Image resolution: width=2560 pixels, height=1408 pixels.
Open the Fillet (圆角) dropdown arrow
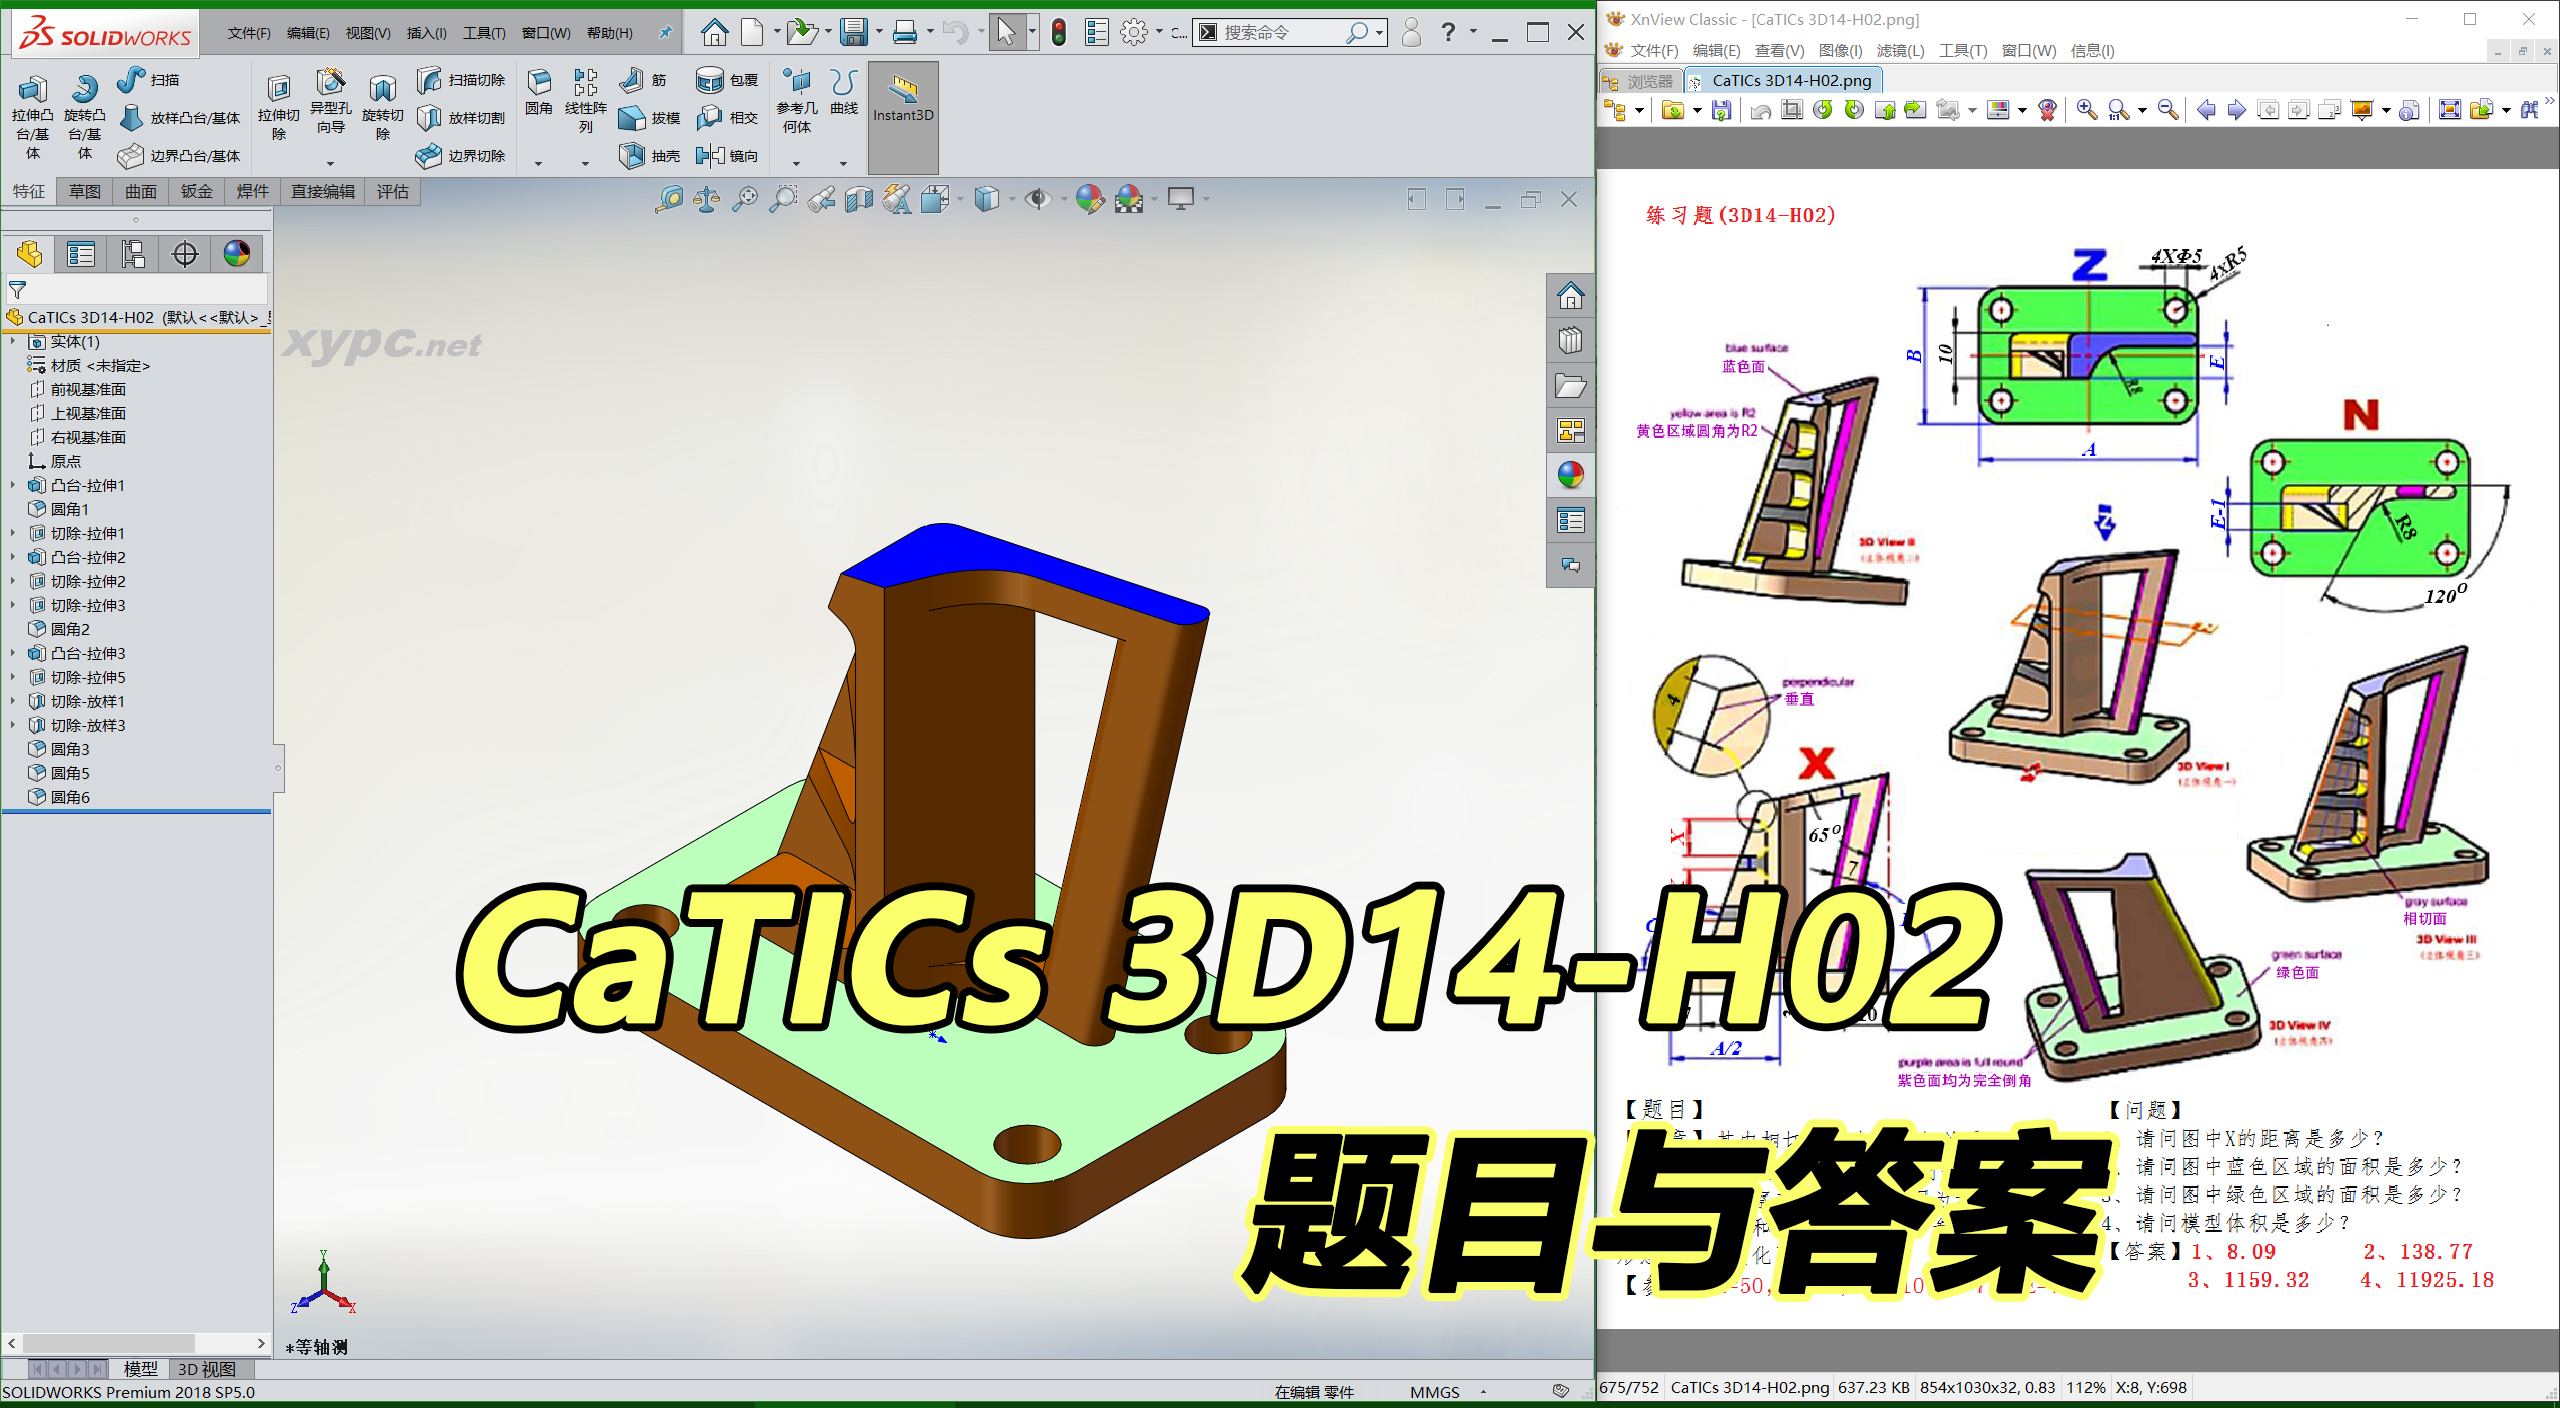point(538,163)
